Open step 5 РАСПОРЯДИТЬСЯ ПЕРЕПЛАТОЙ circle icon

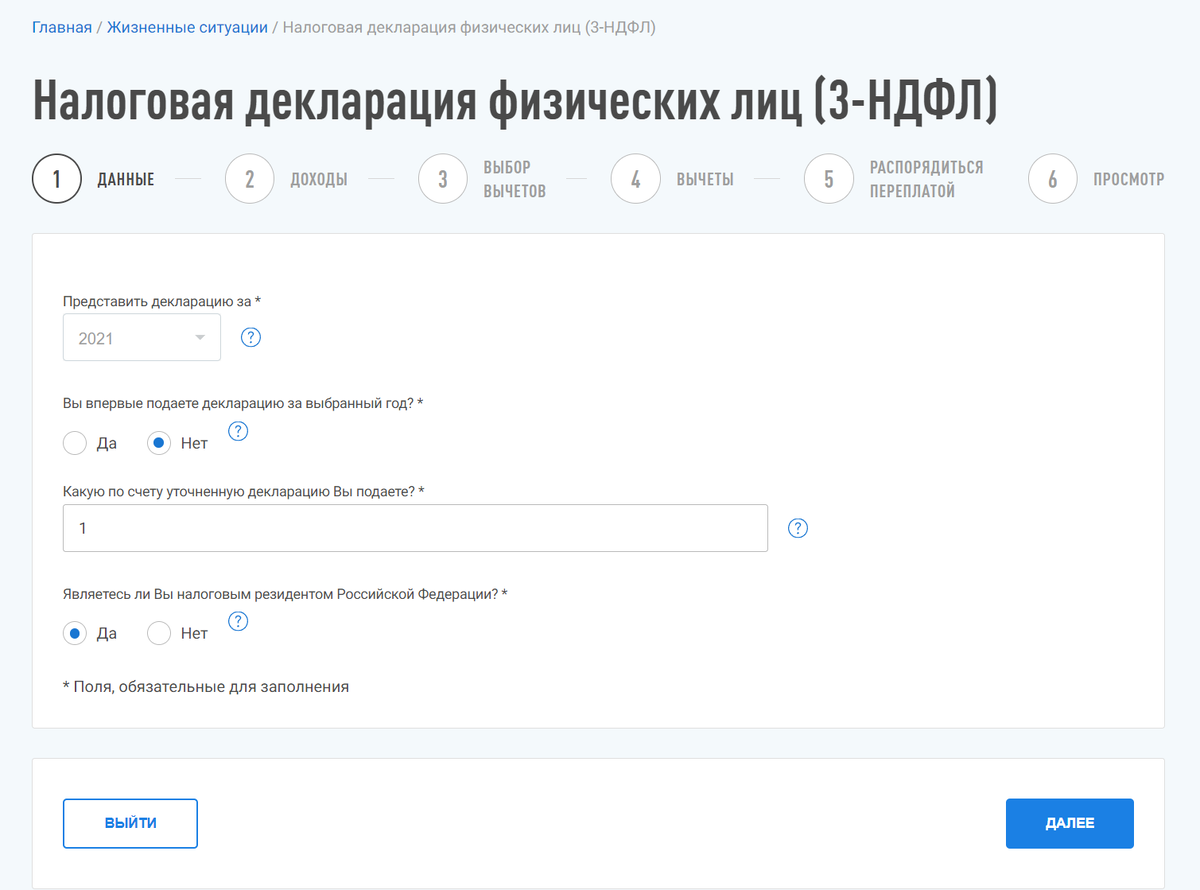tap(829, 179)
